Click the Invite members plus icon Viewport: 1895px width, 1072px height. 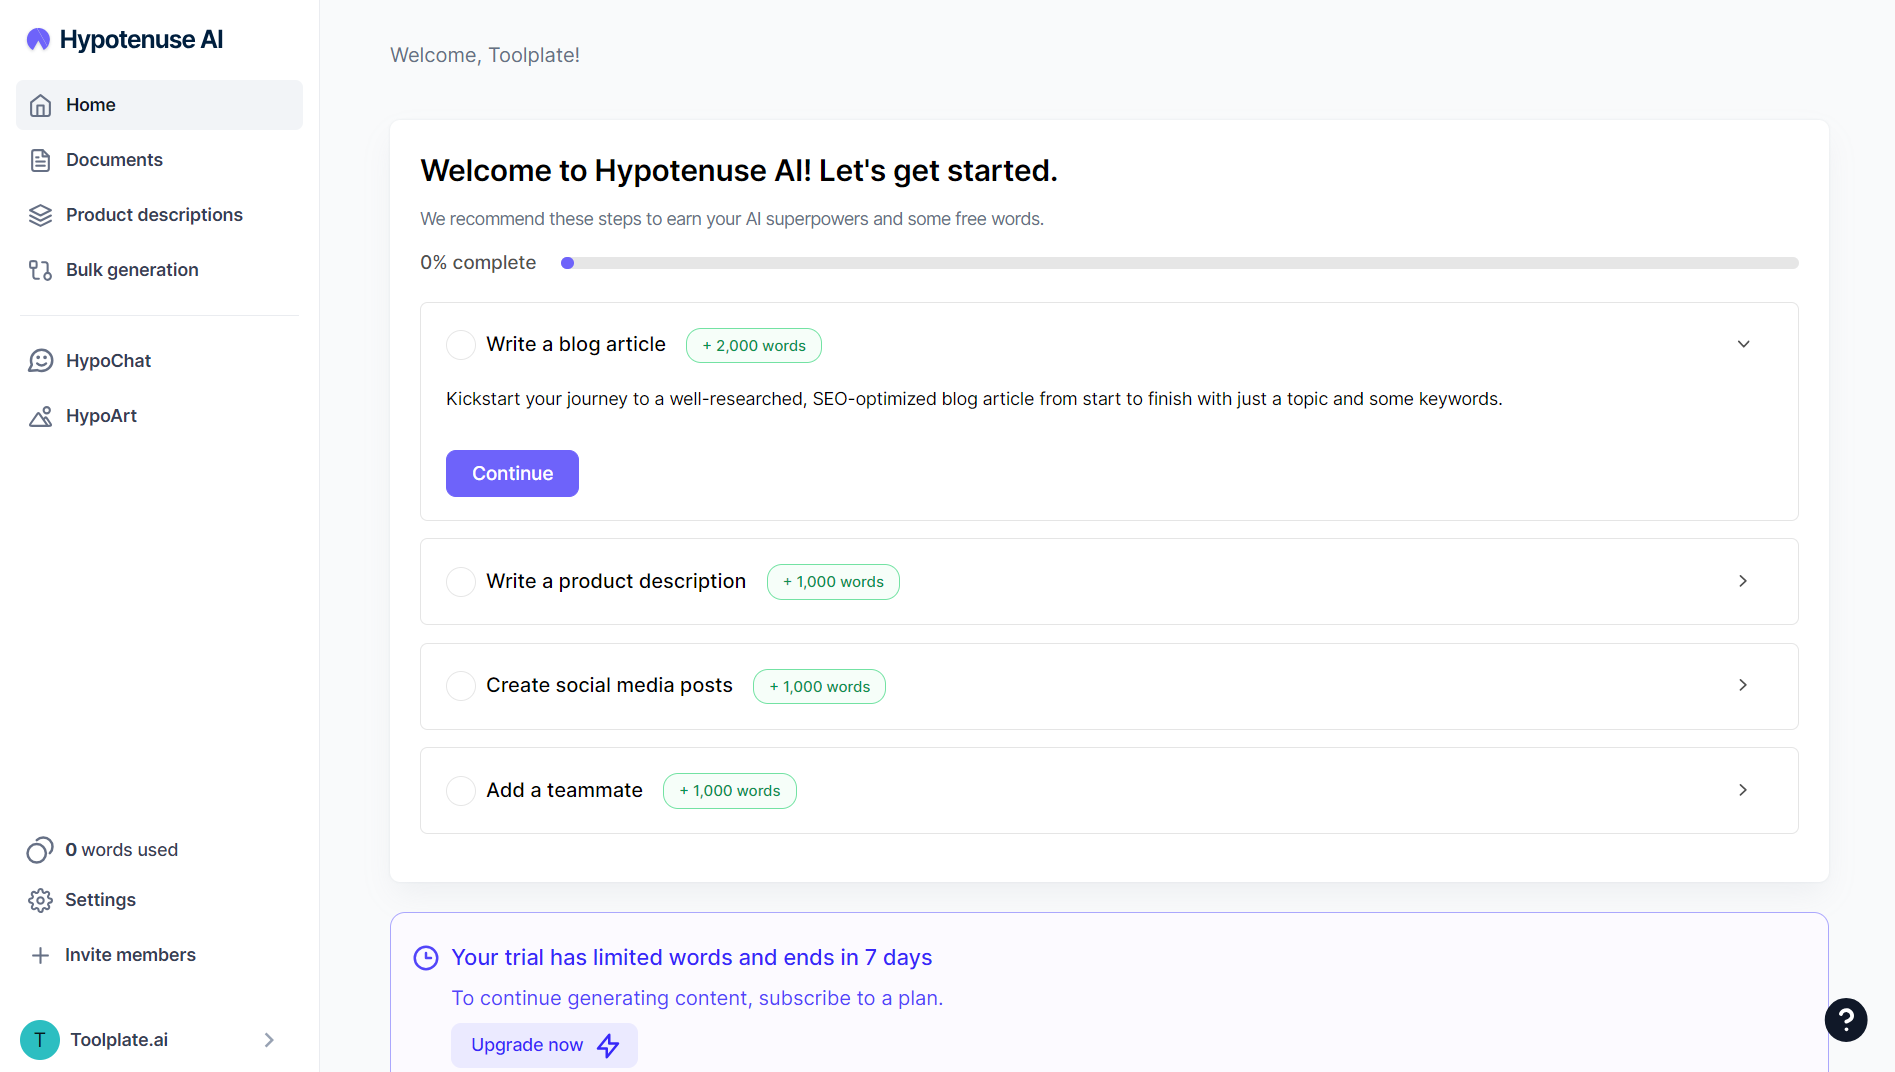pos(40,955)
